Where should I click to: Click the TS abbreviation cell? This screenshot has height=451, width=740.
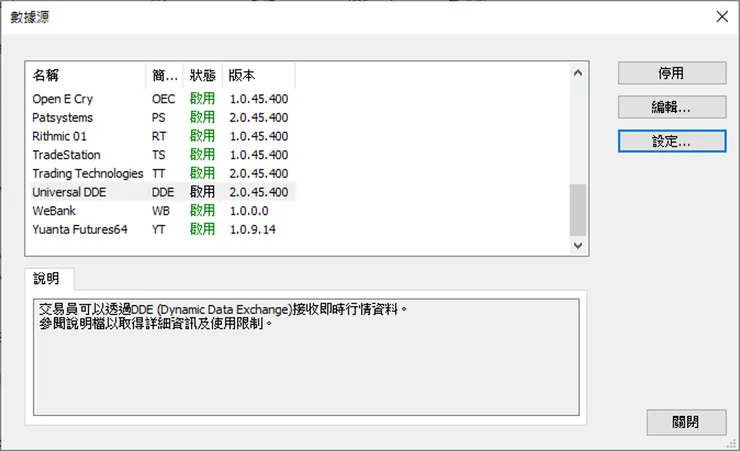159,155
